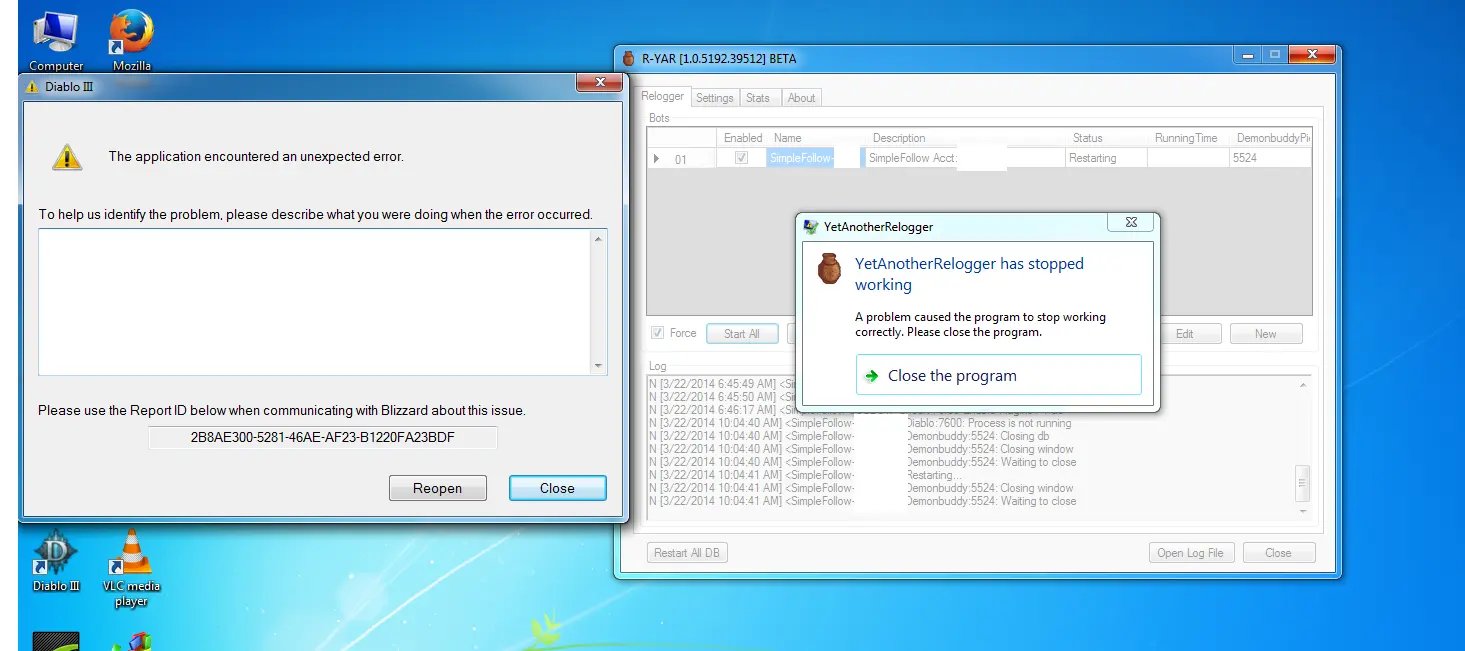Click the R-YAR log scrollbar thumb
Image resolution: width=1465 pixels, height=651 pixels.
[x=1302, y=483]
